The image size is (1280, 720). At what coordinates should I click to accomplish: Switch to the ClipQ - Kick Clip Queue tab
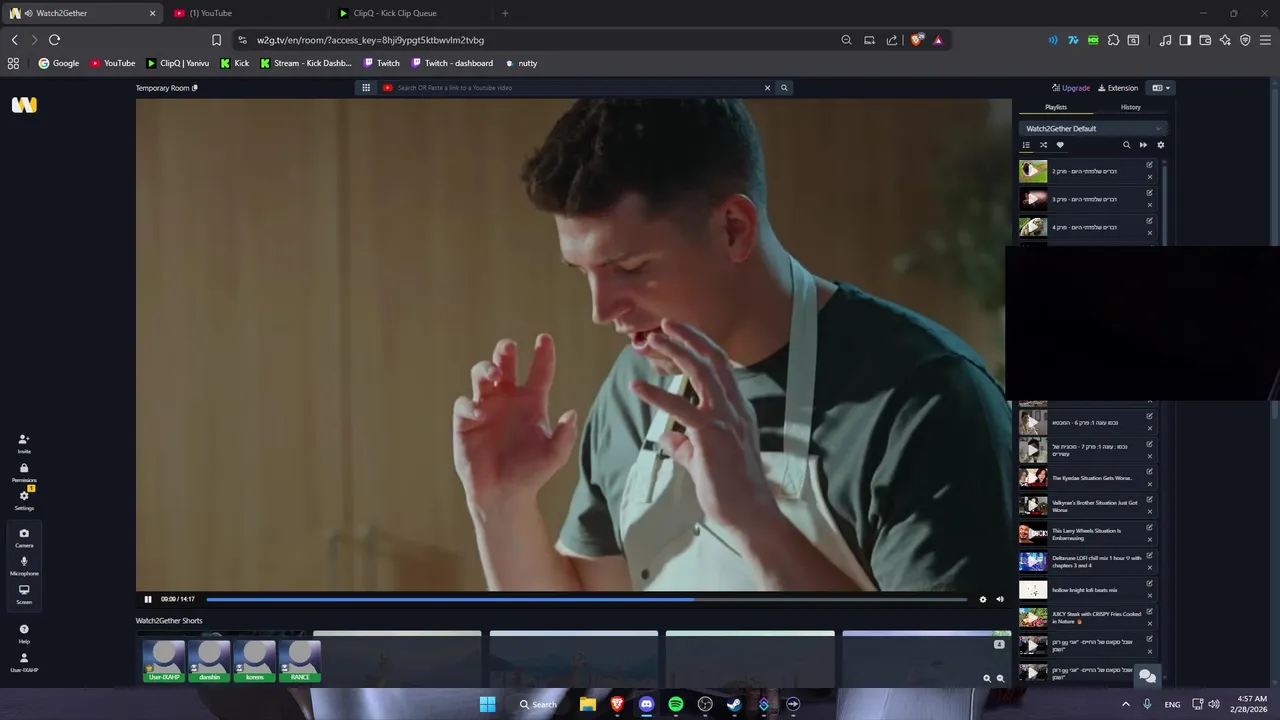click(x=410, y=13)
